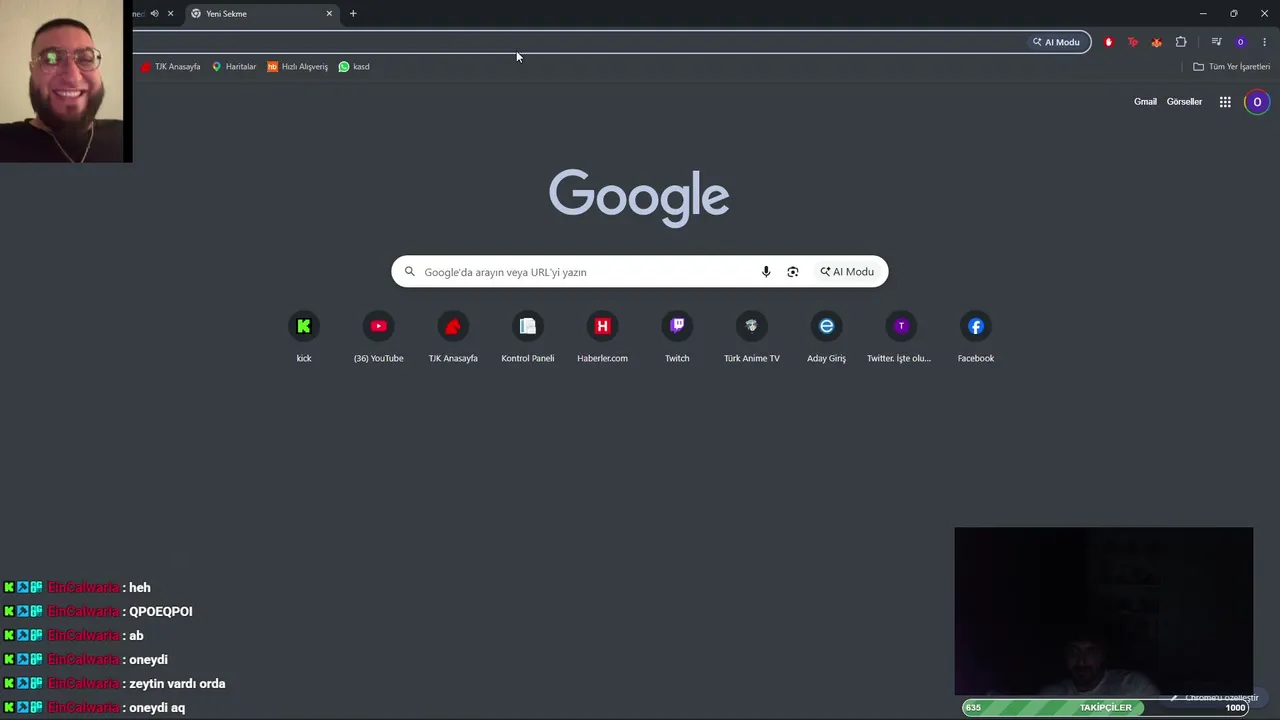Open the Haritalar bookmark
The width and height of the screenshot is (1280, 720).
tap(234, 67)
